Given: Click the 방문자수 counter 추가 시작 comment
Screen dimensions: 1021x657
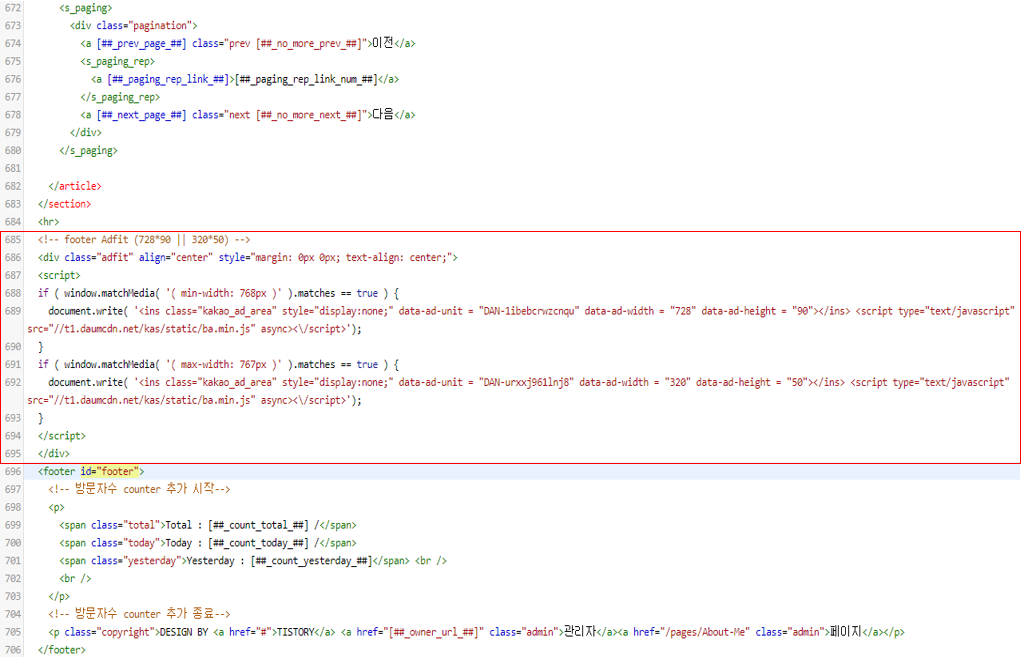Looking at the screenshot, I should tap(139, 489).
